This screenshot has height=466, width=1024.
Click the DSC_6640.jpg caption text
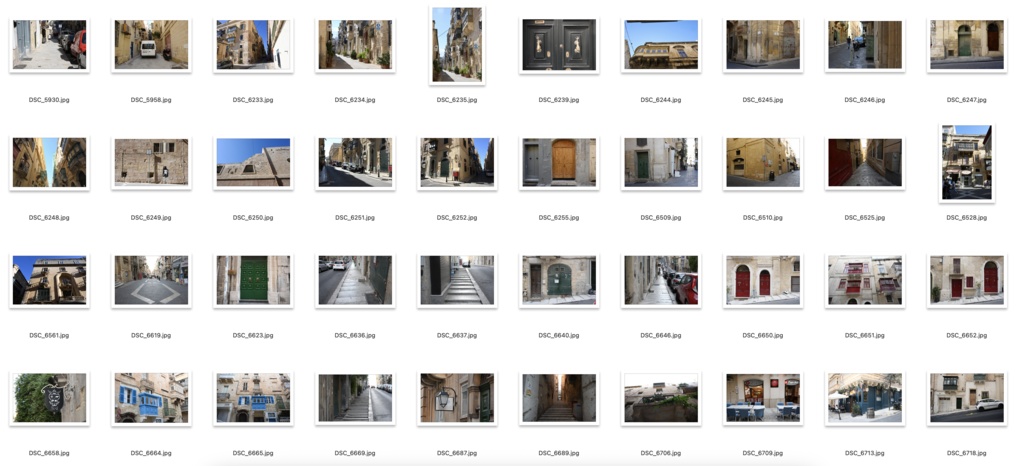click(559, 335)
